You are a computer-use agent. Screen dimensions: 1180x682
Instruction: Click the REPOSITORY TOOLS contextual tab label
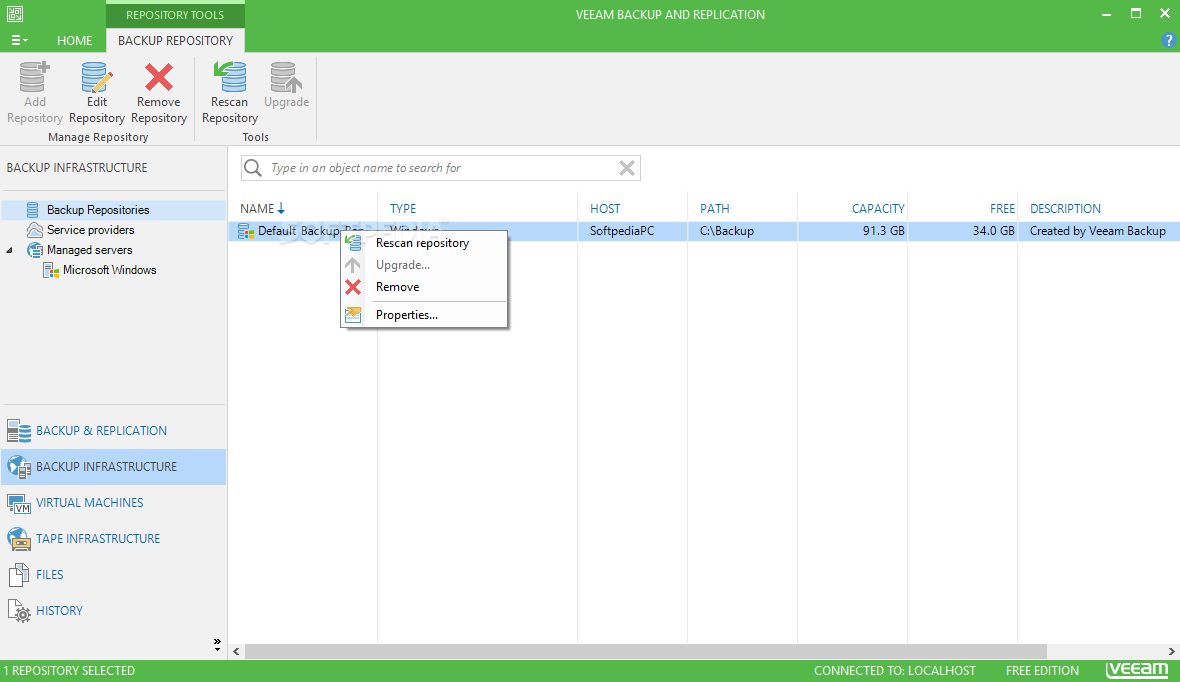pos(175,15)
